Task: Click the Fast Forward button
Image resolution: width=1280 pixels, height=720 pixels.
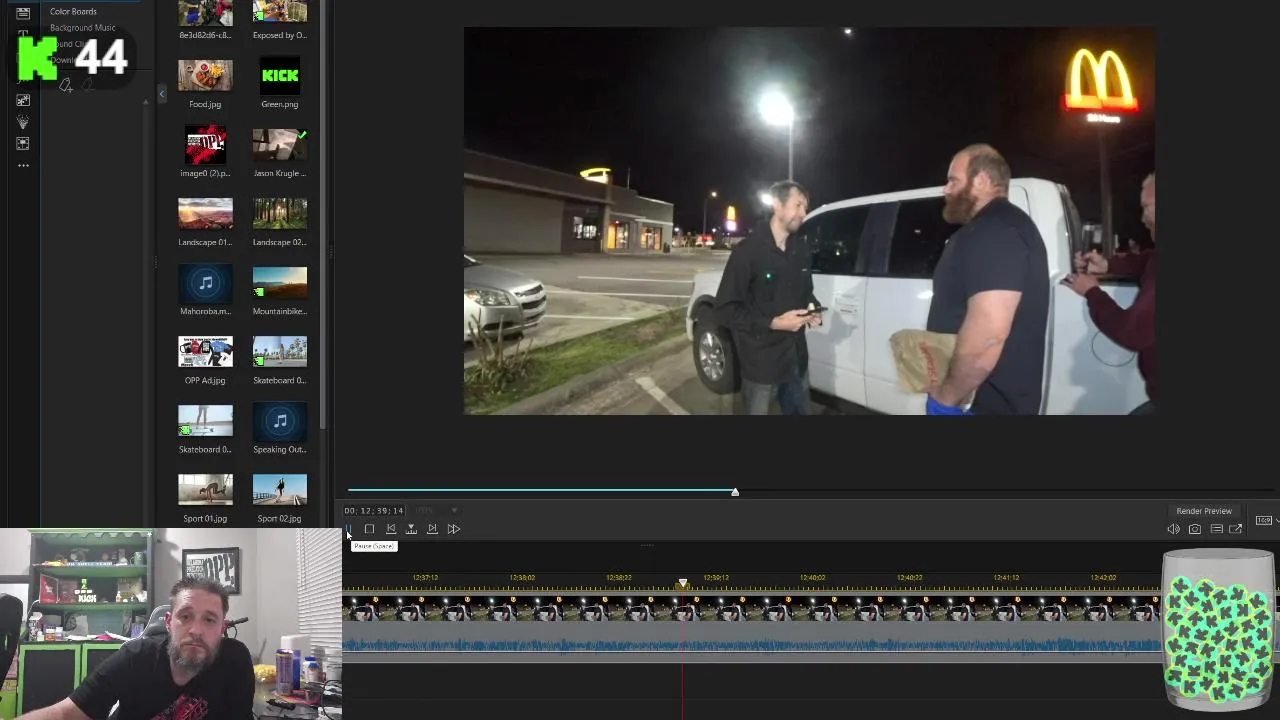Action: pos(454,529)
